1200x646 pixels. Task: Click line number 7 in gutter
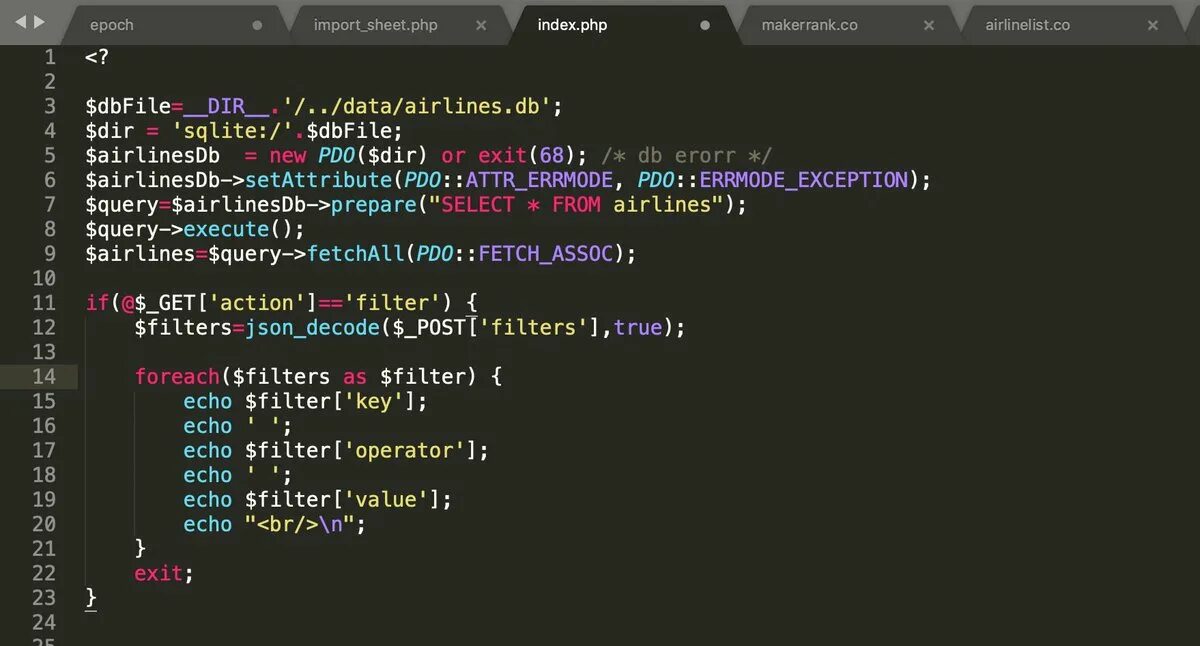(x=50, y=204)
